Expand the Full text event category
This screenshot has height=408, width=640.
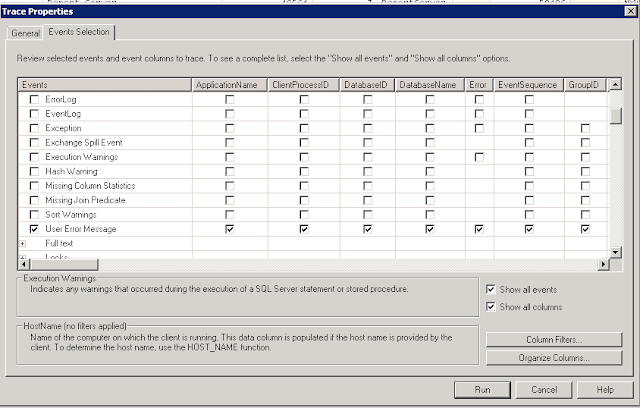(x=23, y=244)
